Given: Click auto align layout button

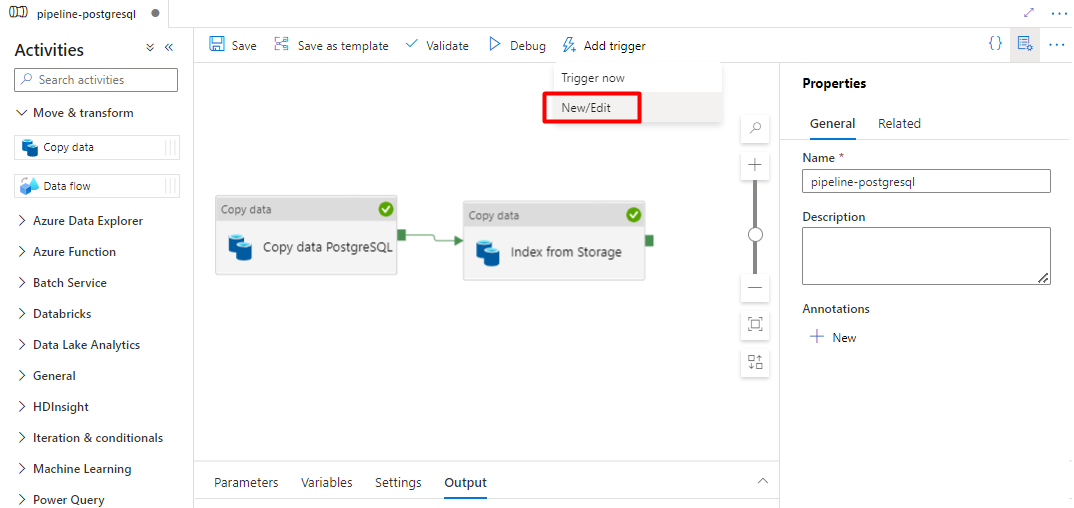Looking at the screenshot, I should 755,362.
